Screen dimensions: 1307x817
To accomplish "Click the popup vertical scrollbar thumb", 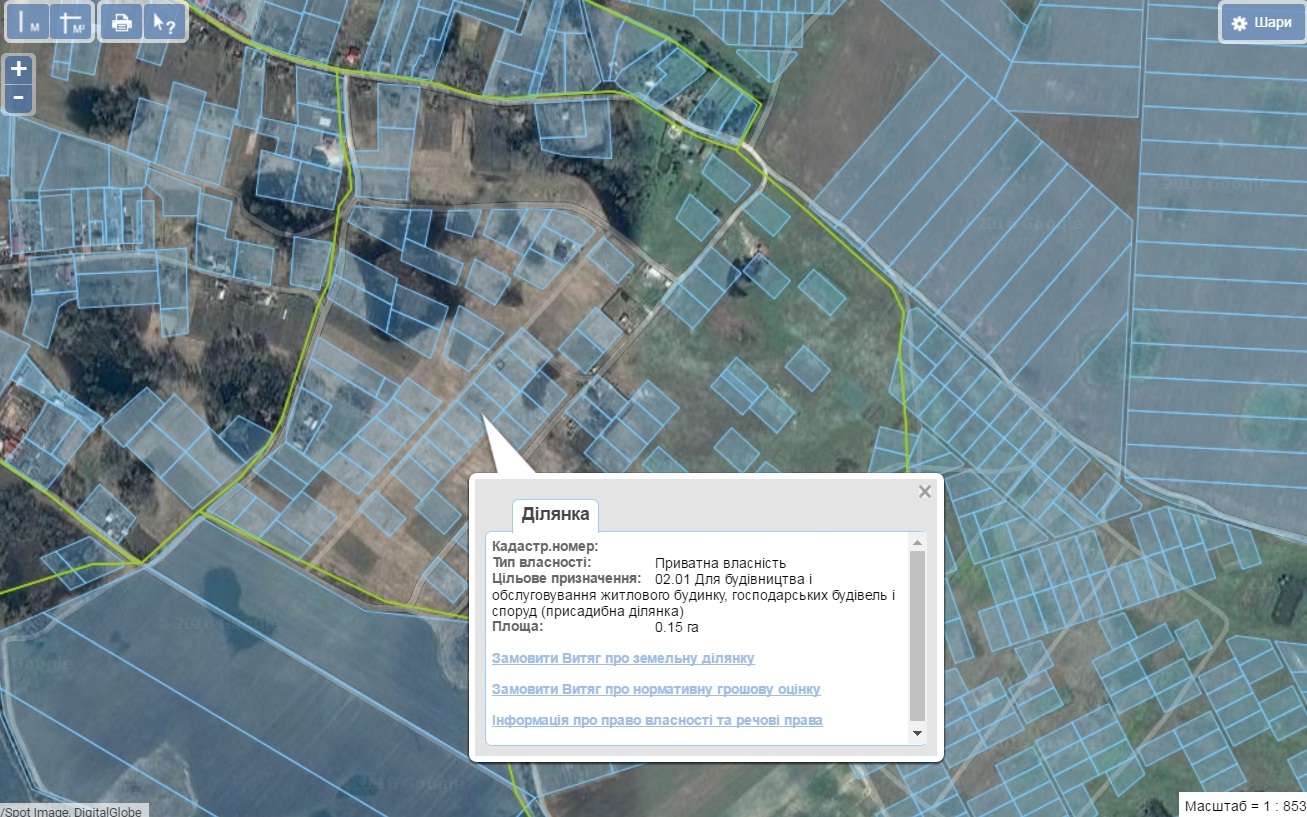I will coord(917,635).
